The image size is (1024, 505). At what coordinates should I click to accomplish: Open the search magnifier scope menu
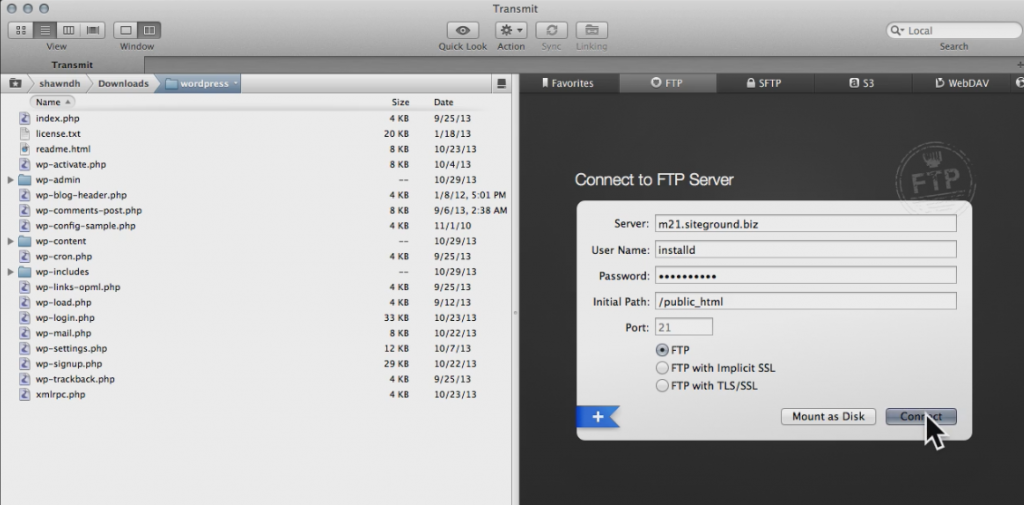tap(897, 31)
